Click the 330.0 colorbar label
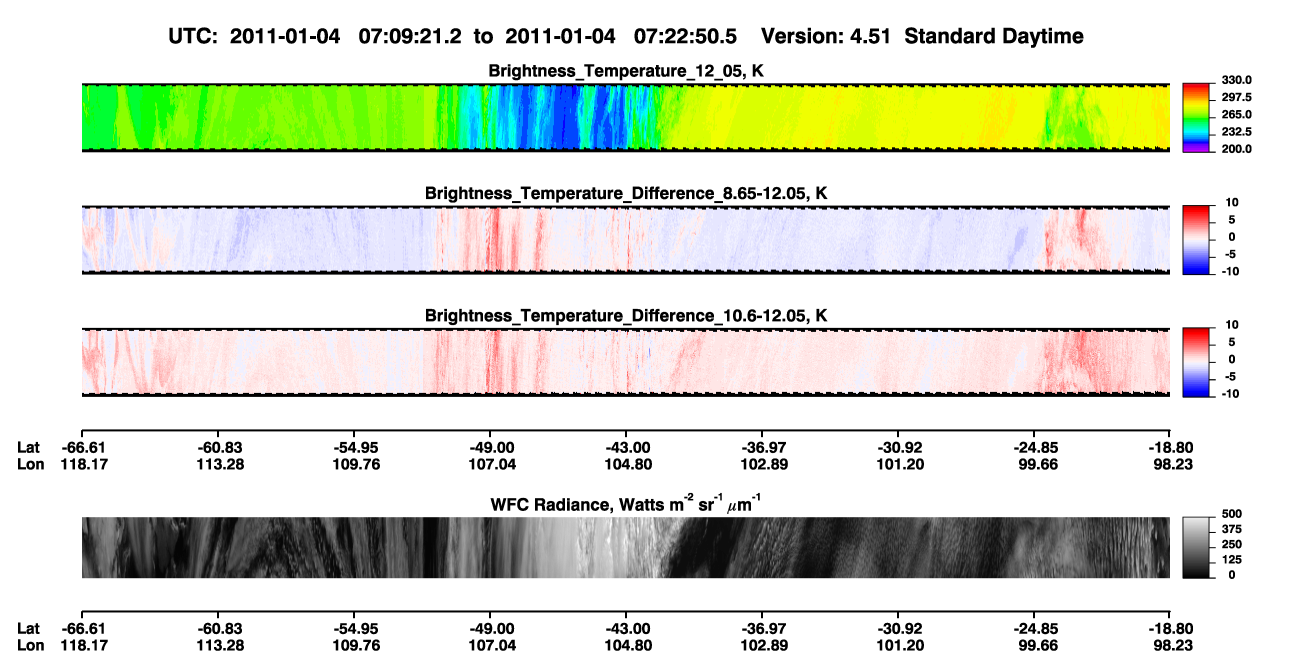 (1236, 81)
